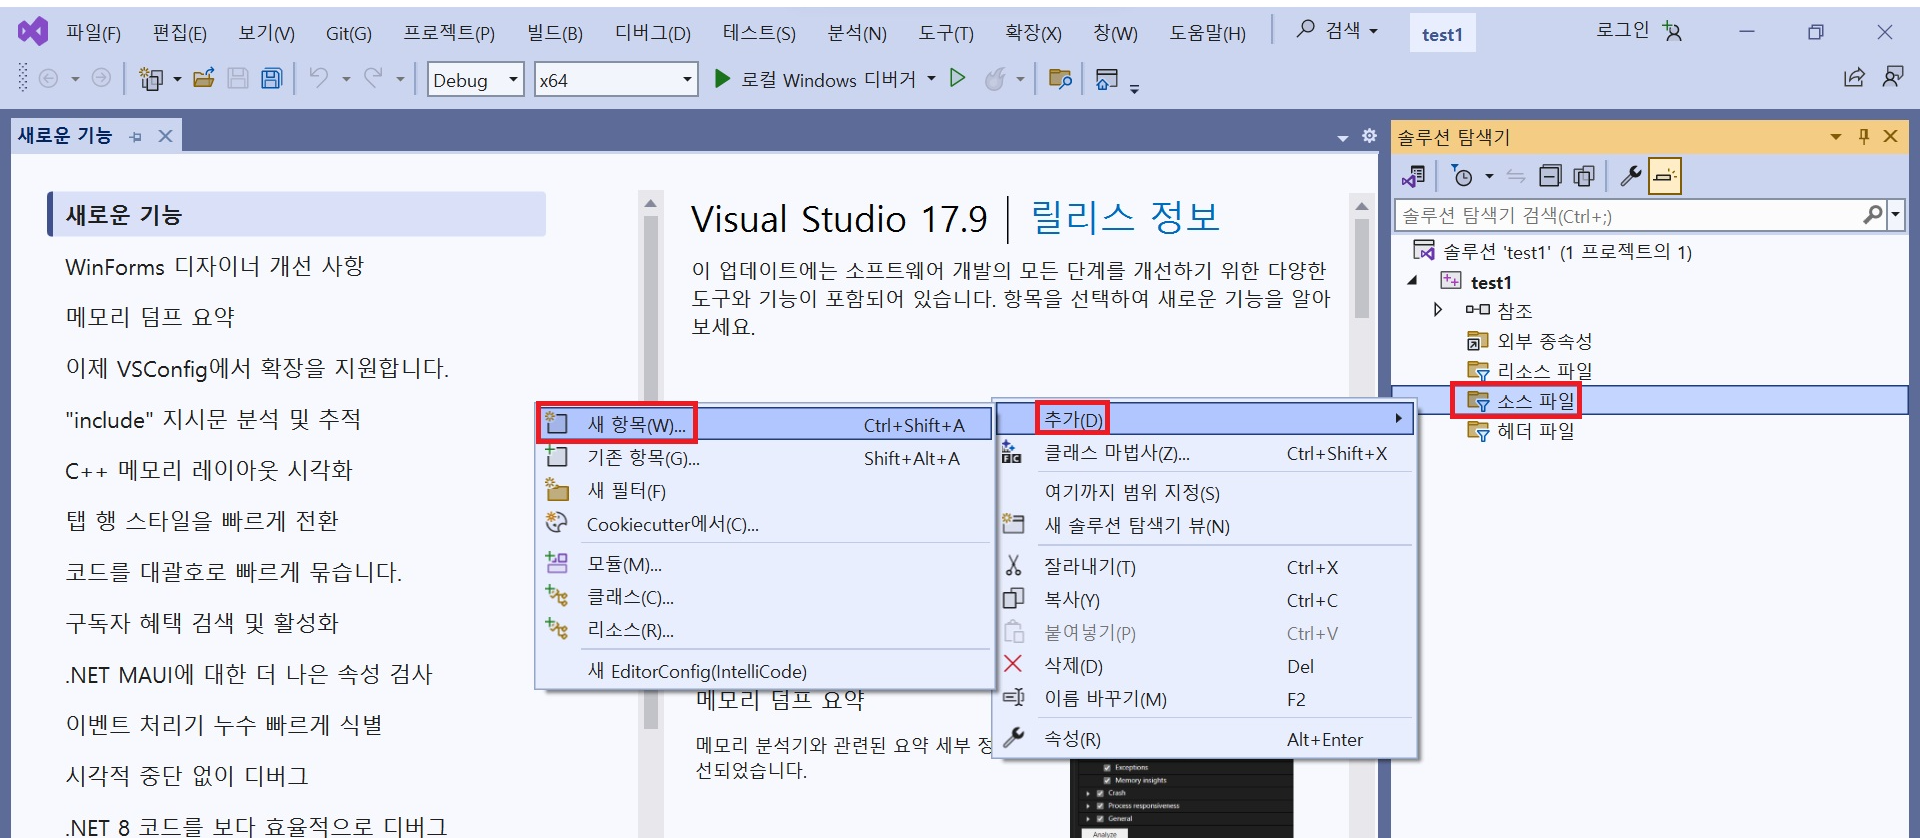Image resolution: width=1920 pixels, height=838 pixels.
Task: Start without debugging using hollow play icon
Action: tap(957, 78)
